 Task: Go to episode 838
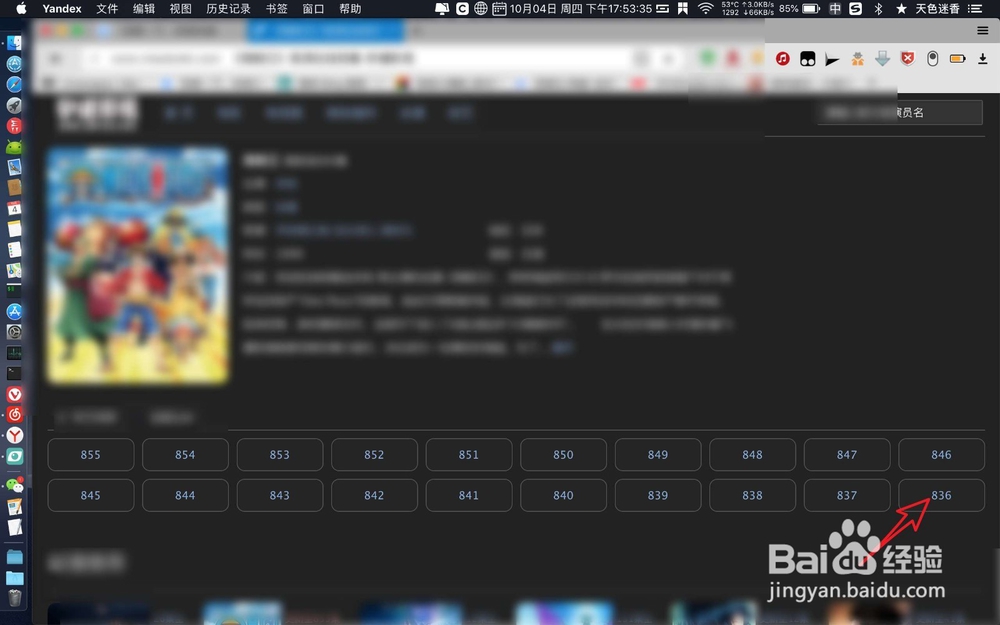tap(753, 495)
